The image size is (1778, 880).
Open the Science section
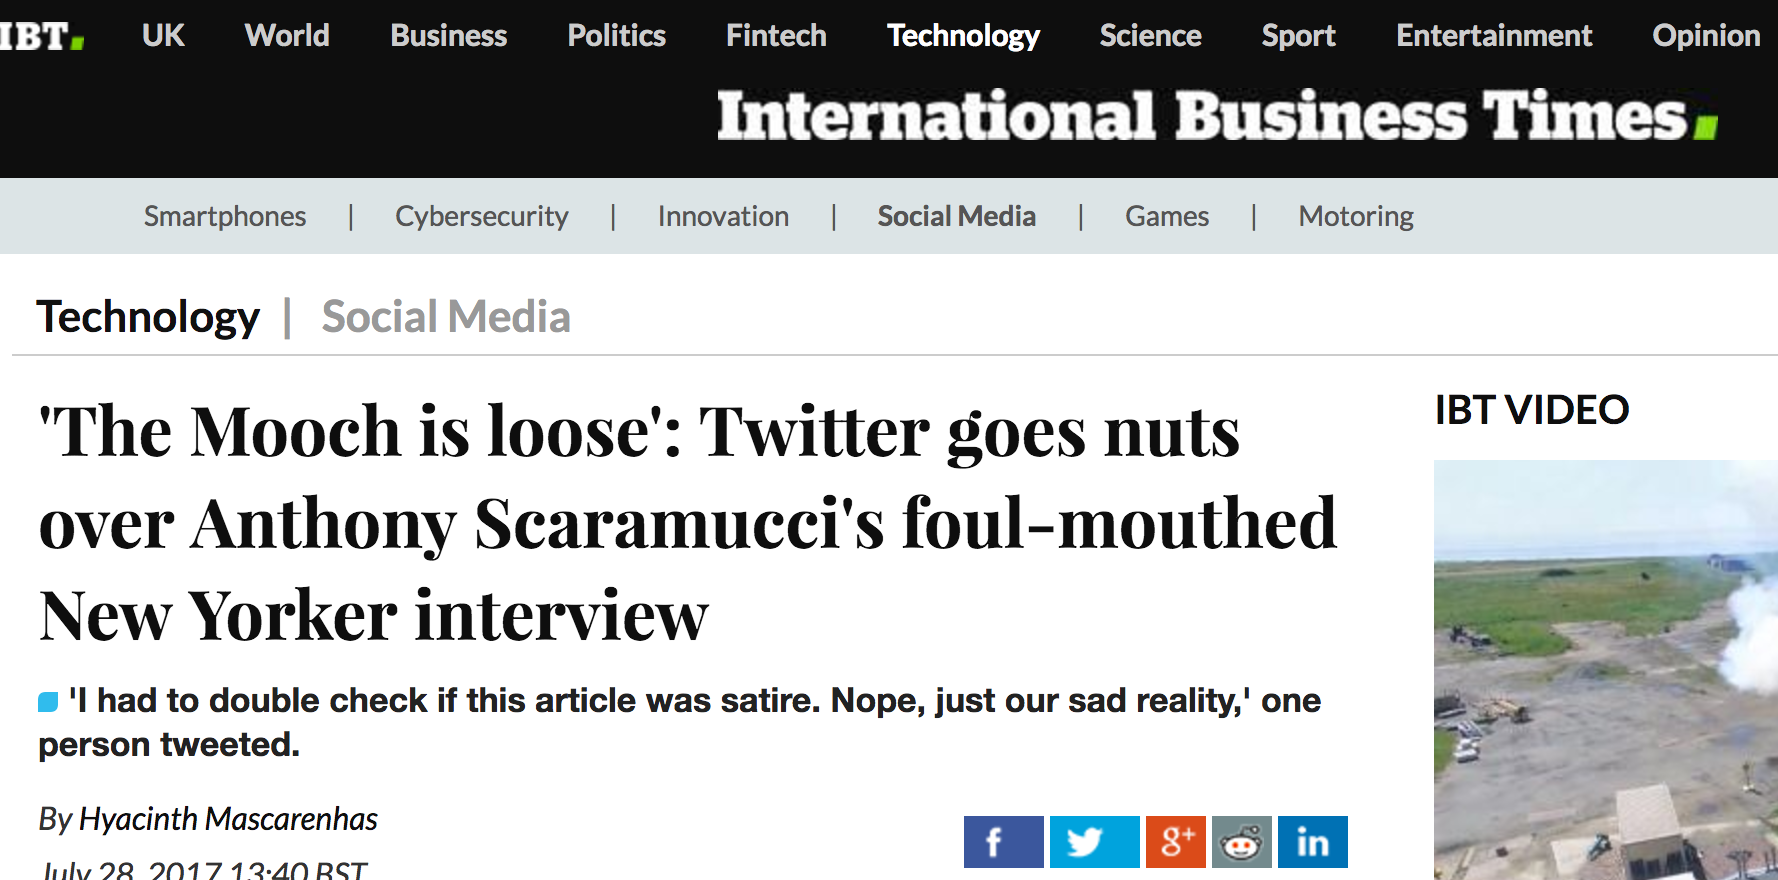1150,36
